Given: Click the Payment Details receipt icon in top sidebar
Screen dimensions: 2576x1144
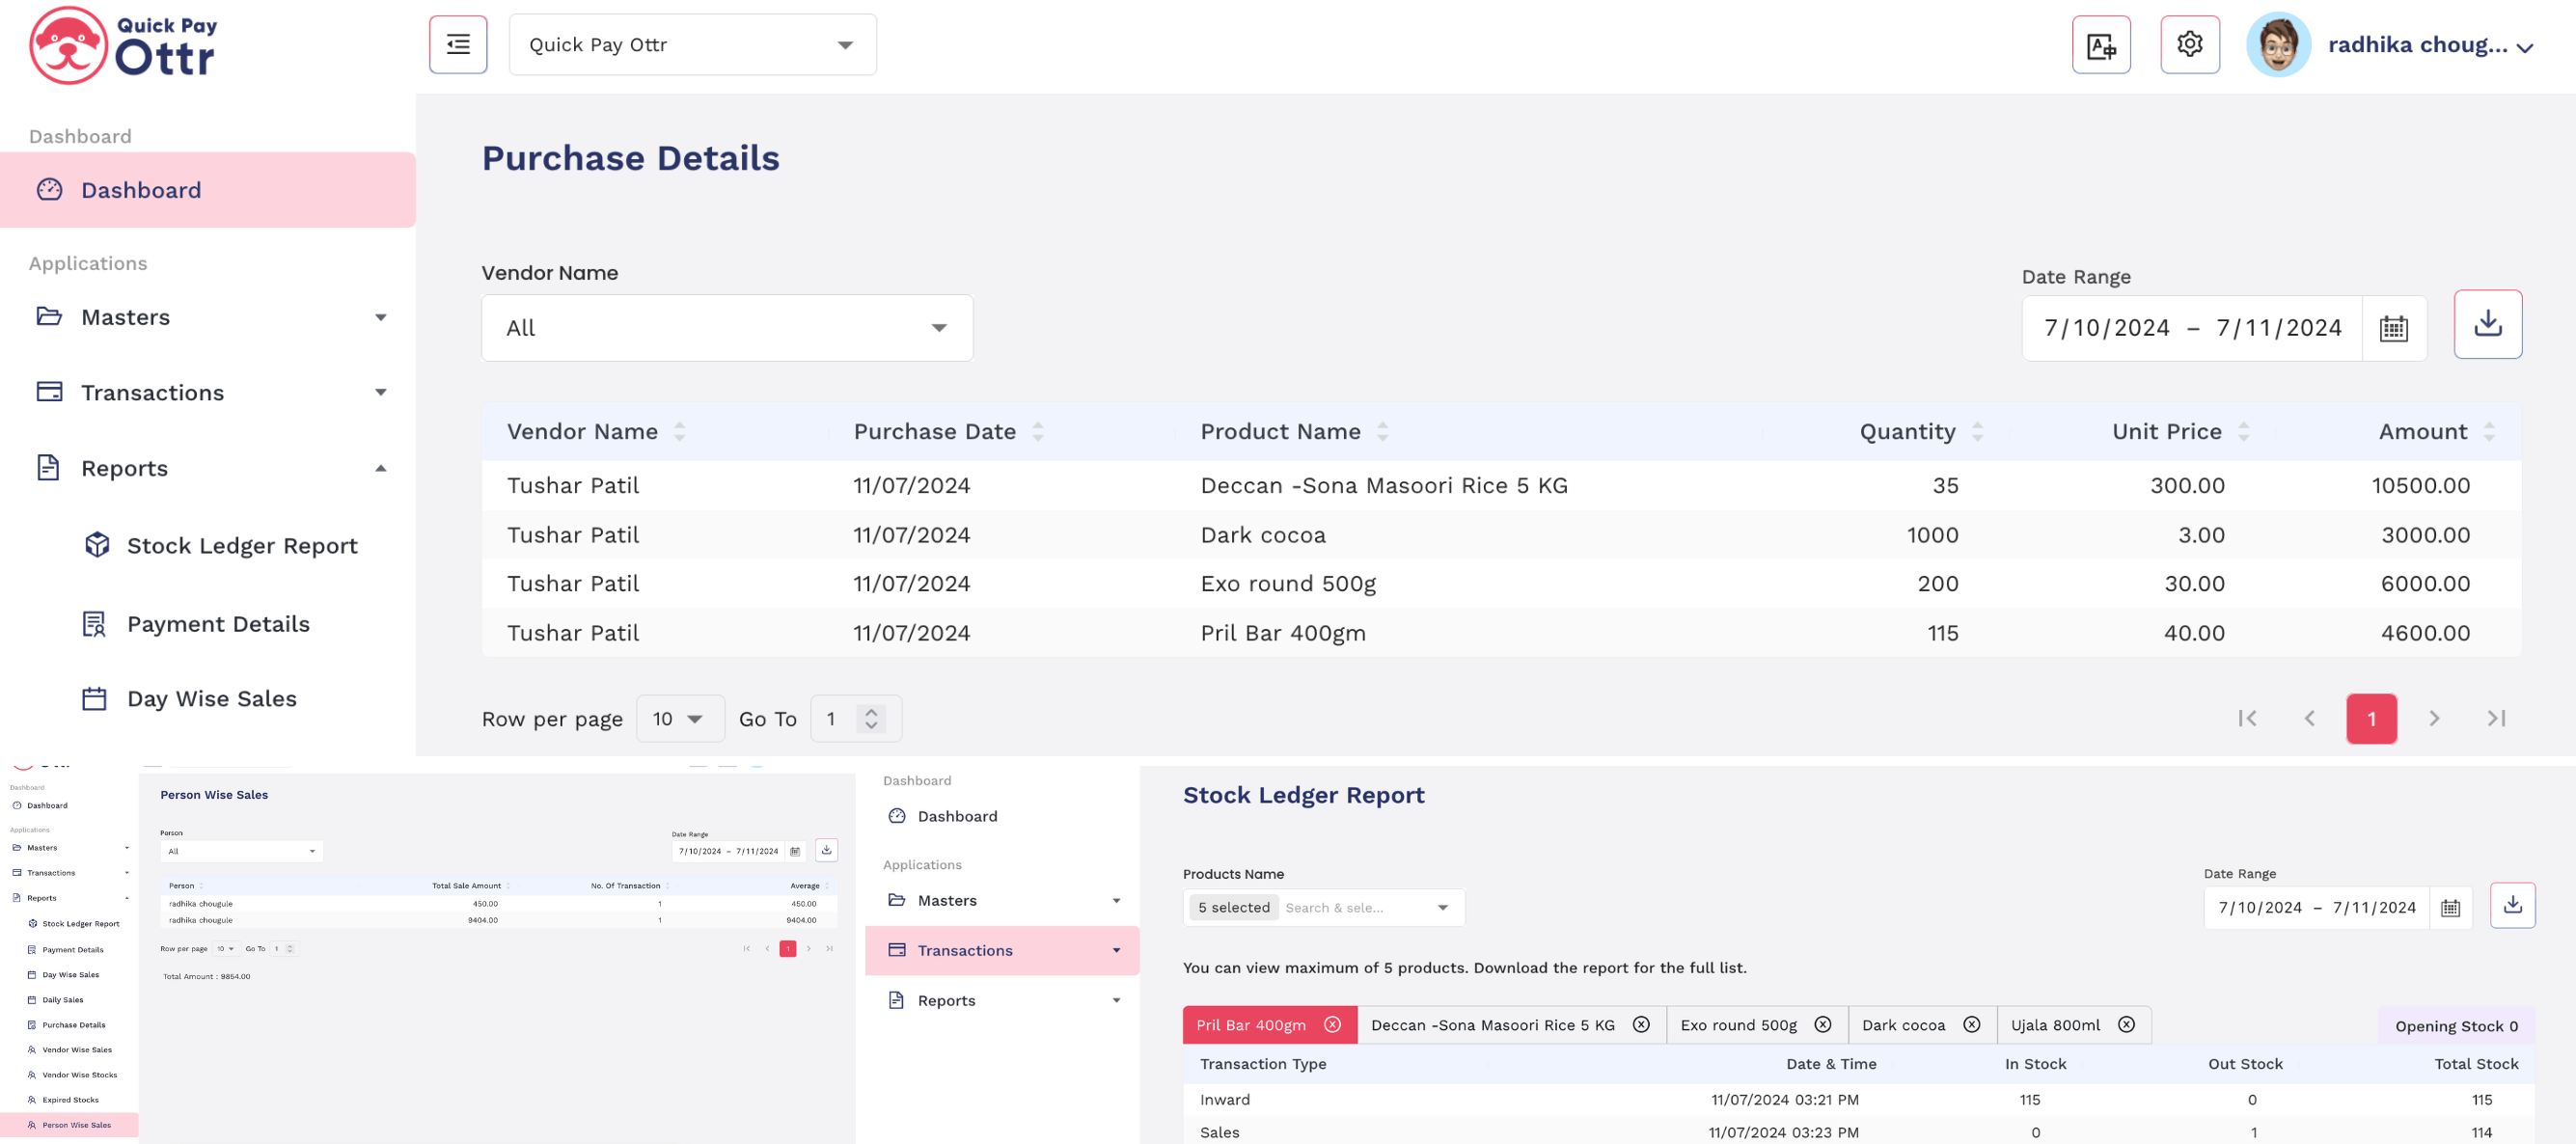Looking at the screenshot, I should (94, 624).
